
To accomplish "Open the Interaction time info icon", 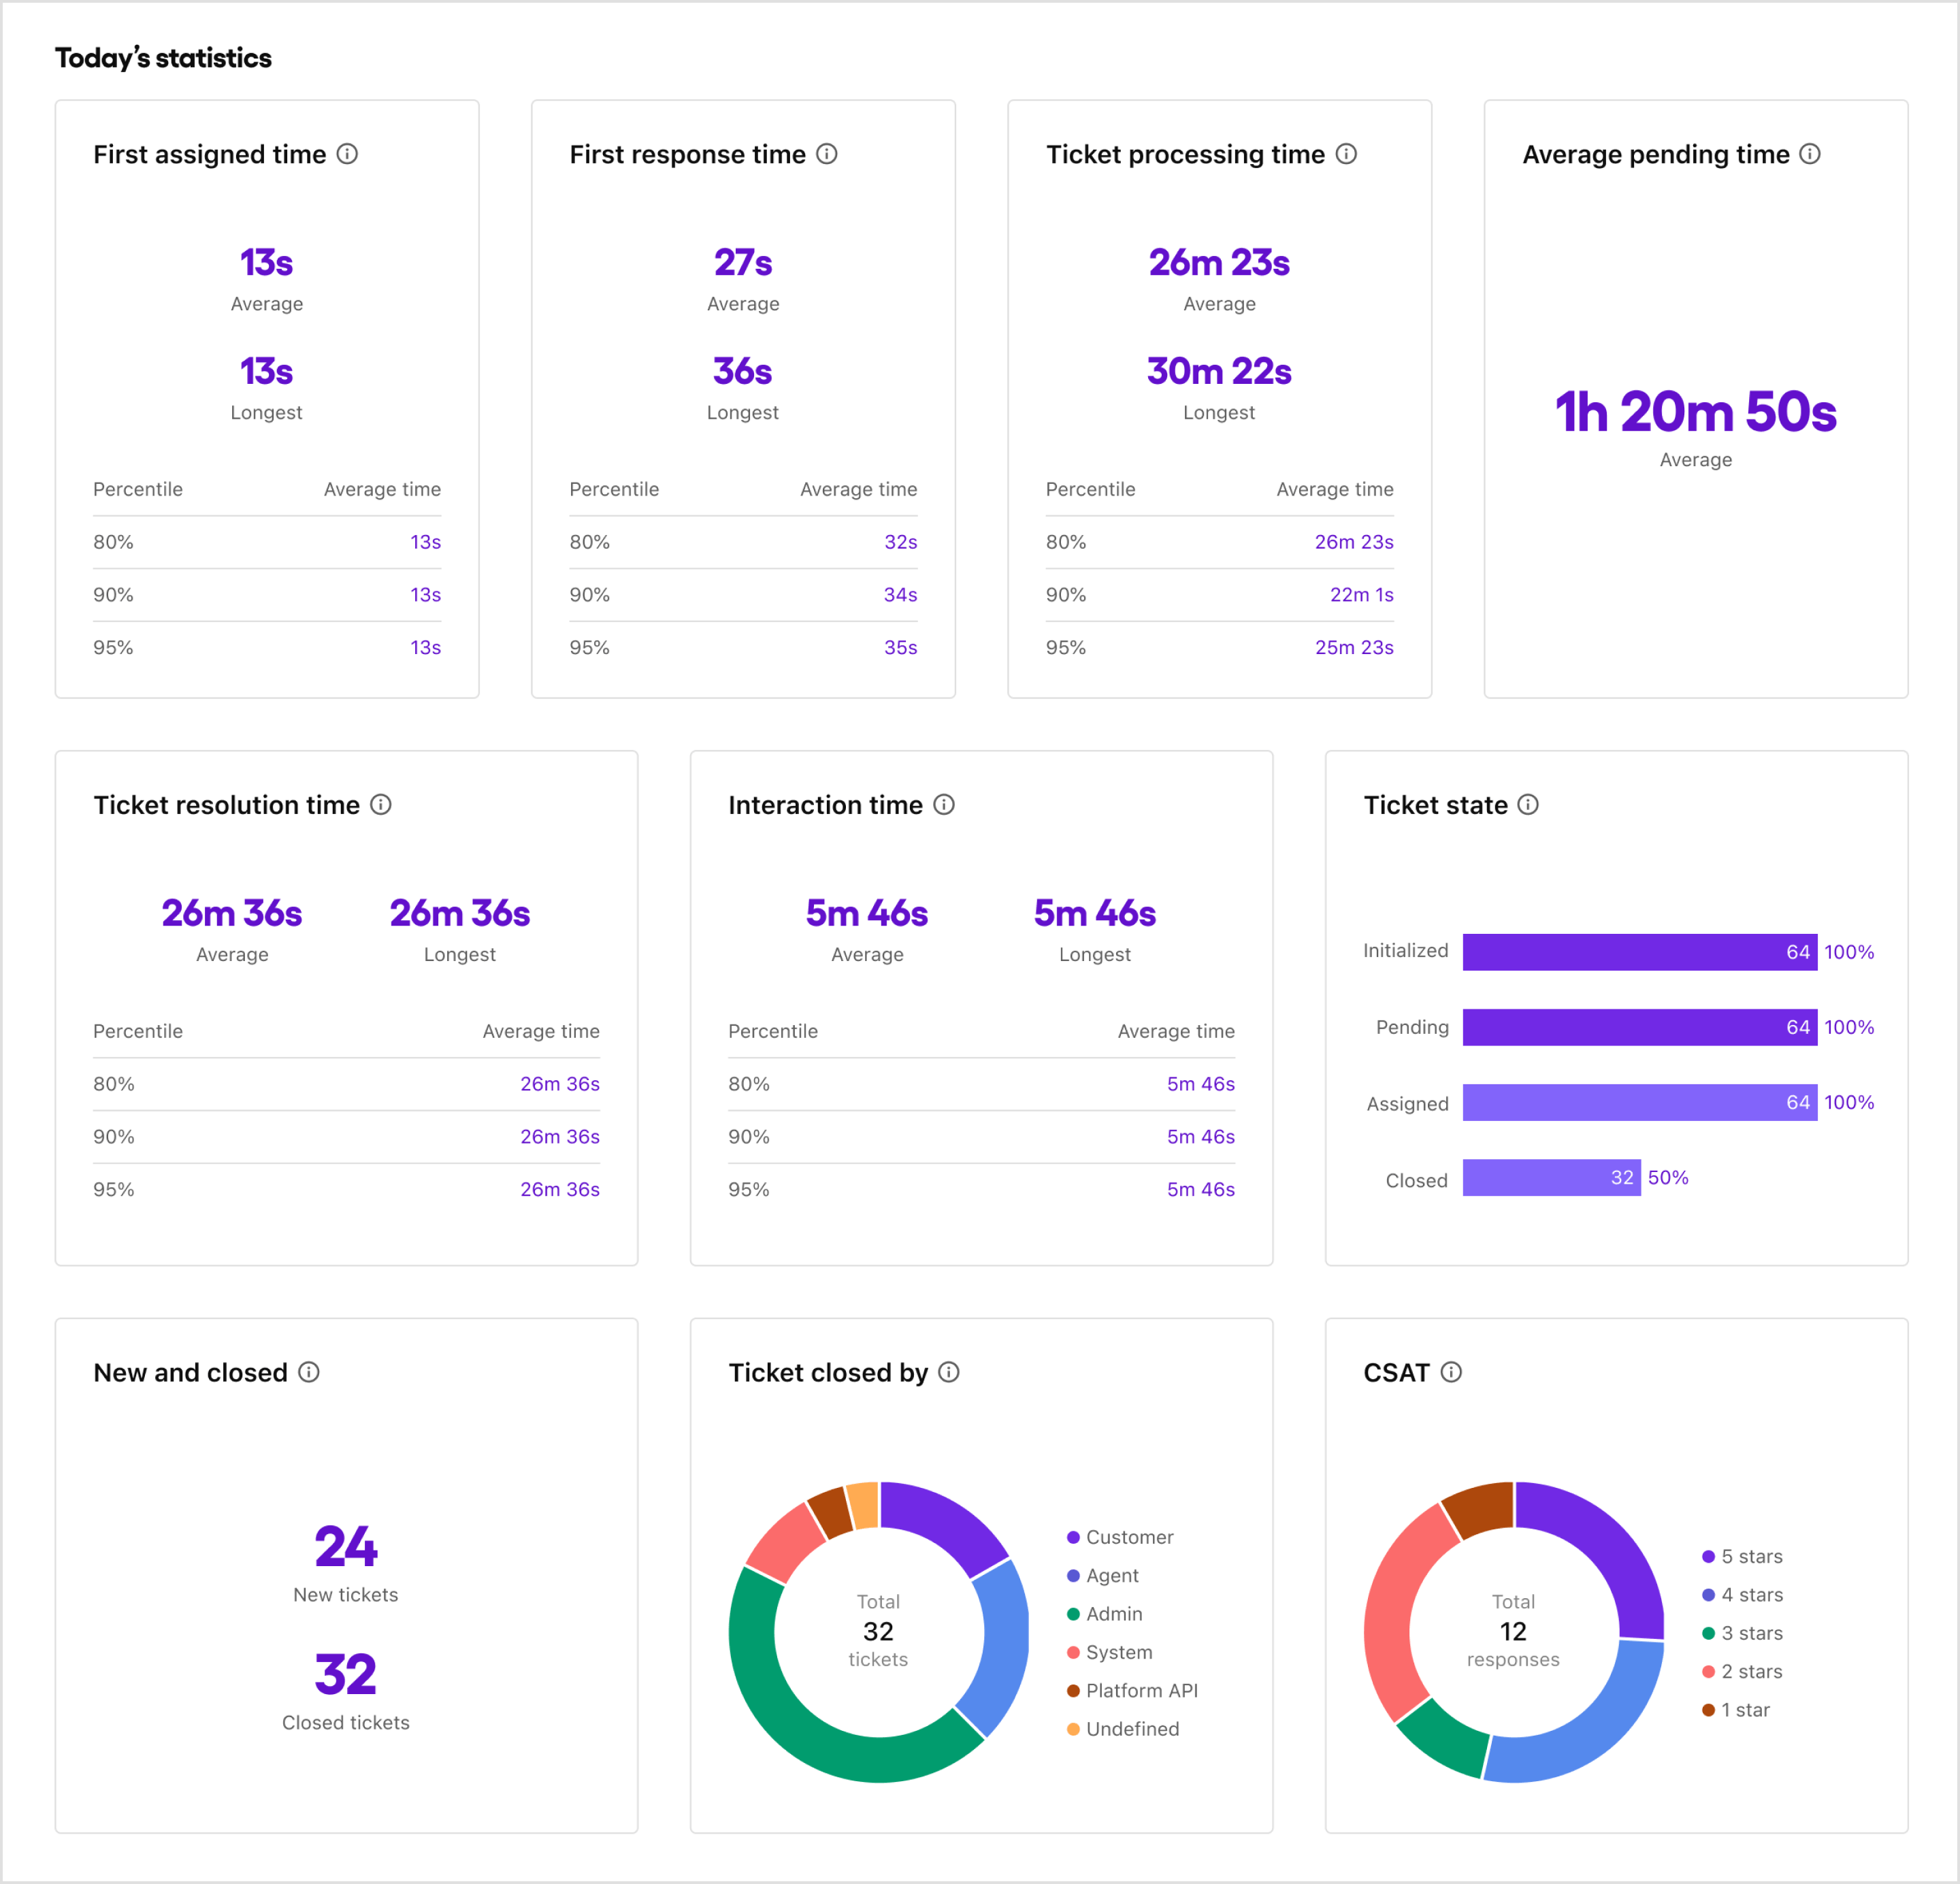I will click(x=944, y=805).
